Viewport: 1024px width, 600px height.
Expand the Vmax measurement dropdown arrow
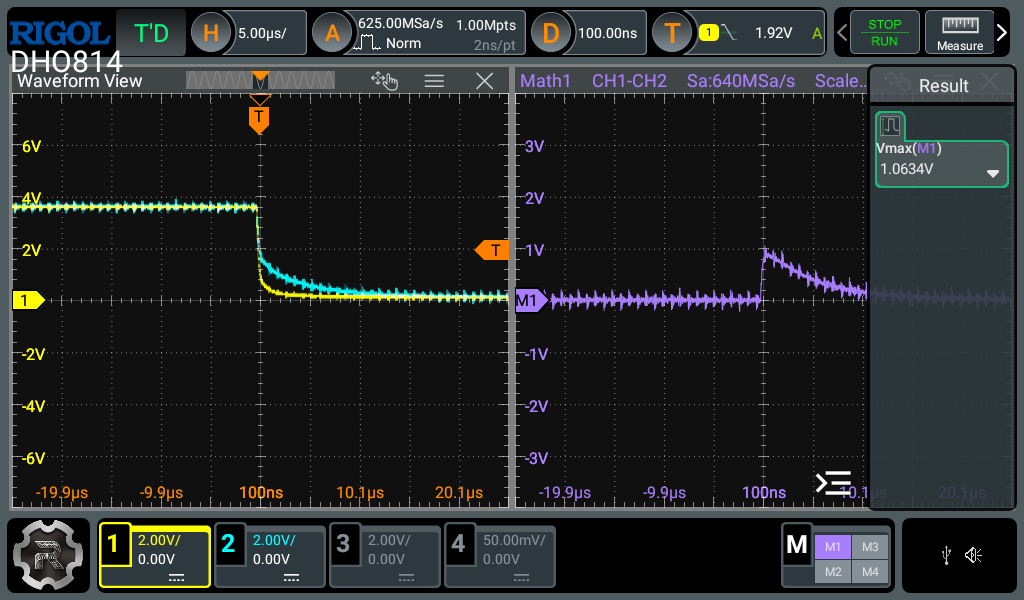point(993,173)
